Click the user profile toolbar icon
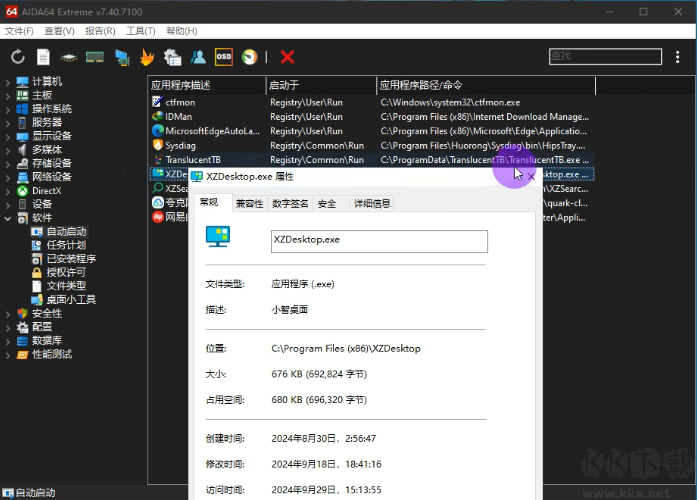The height and width of the screenshot is (500, 697). 198,57
